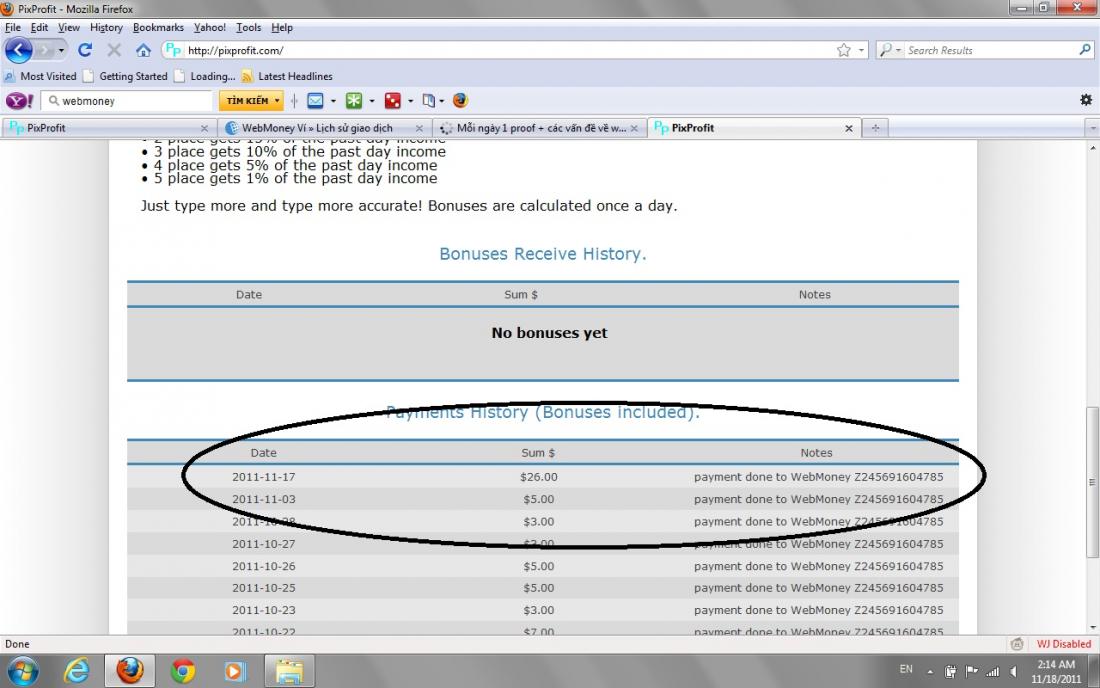Launch Internet Explorer from taskbar

coord(76,672)
